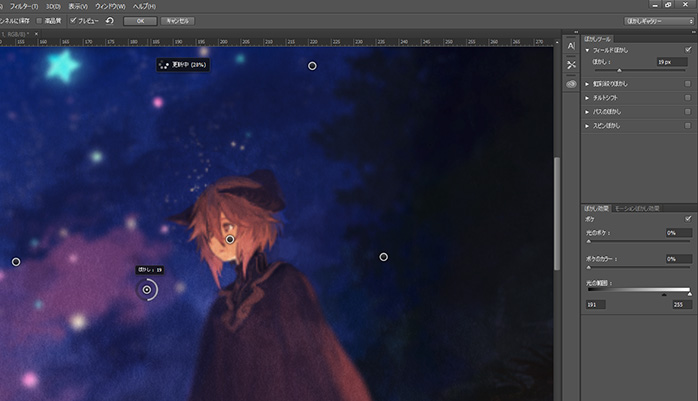Click the ボケのカラー 0% input field
The width and height of the screenshot is (698, 401).
click(x=678, y=259)
